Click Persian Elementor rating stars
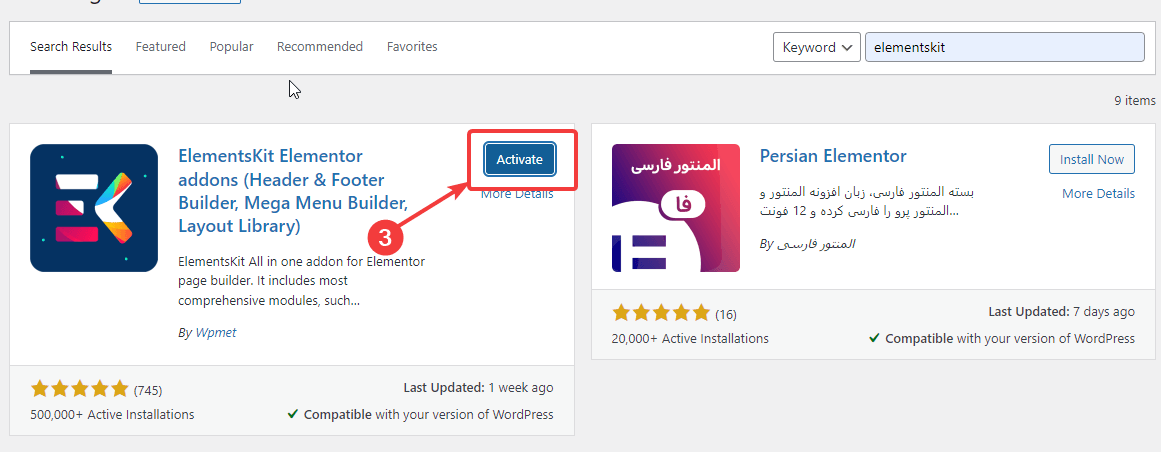The height and width of the screenshot is (452, 1161). (661, 313)
